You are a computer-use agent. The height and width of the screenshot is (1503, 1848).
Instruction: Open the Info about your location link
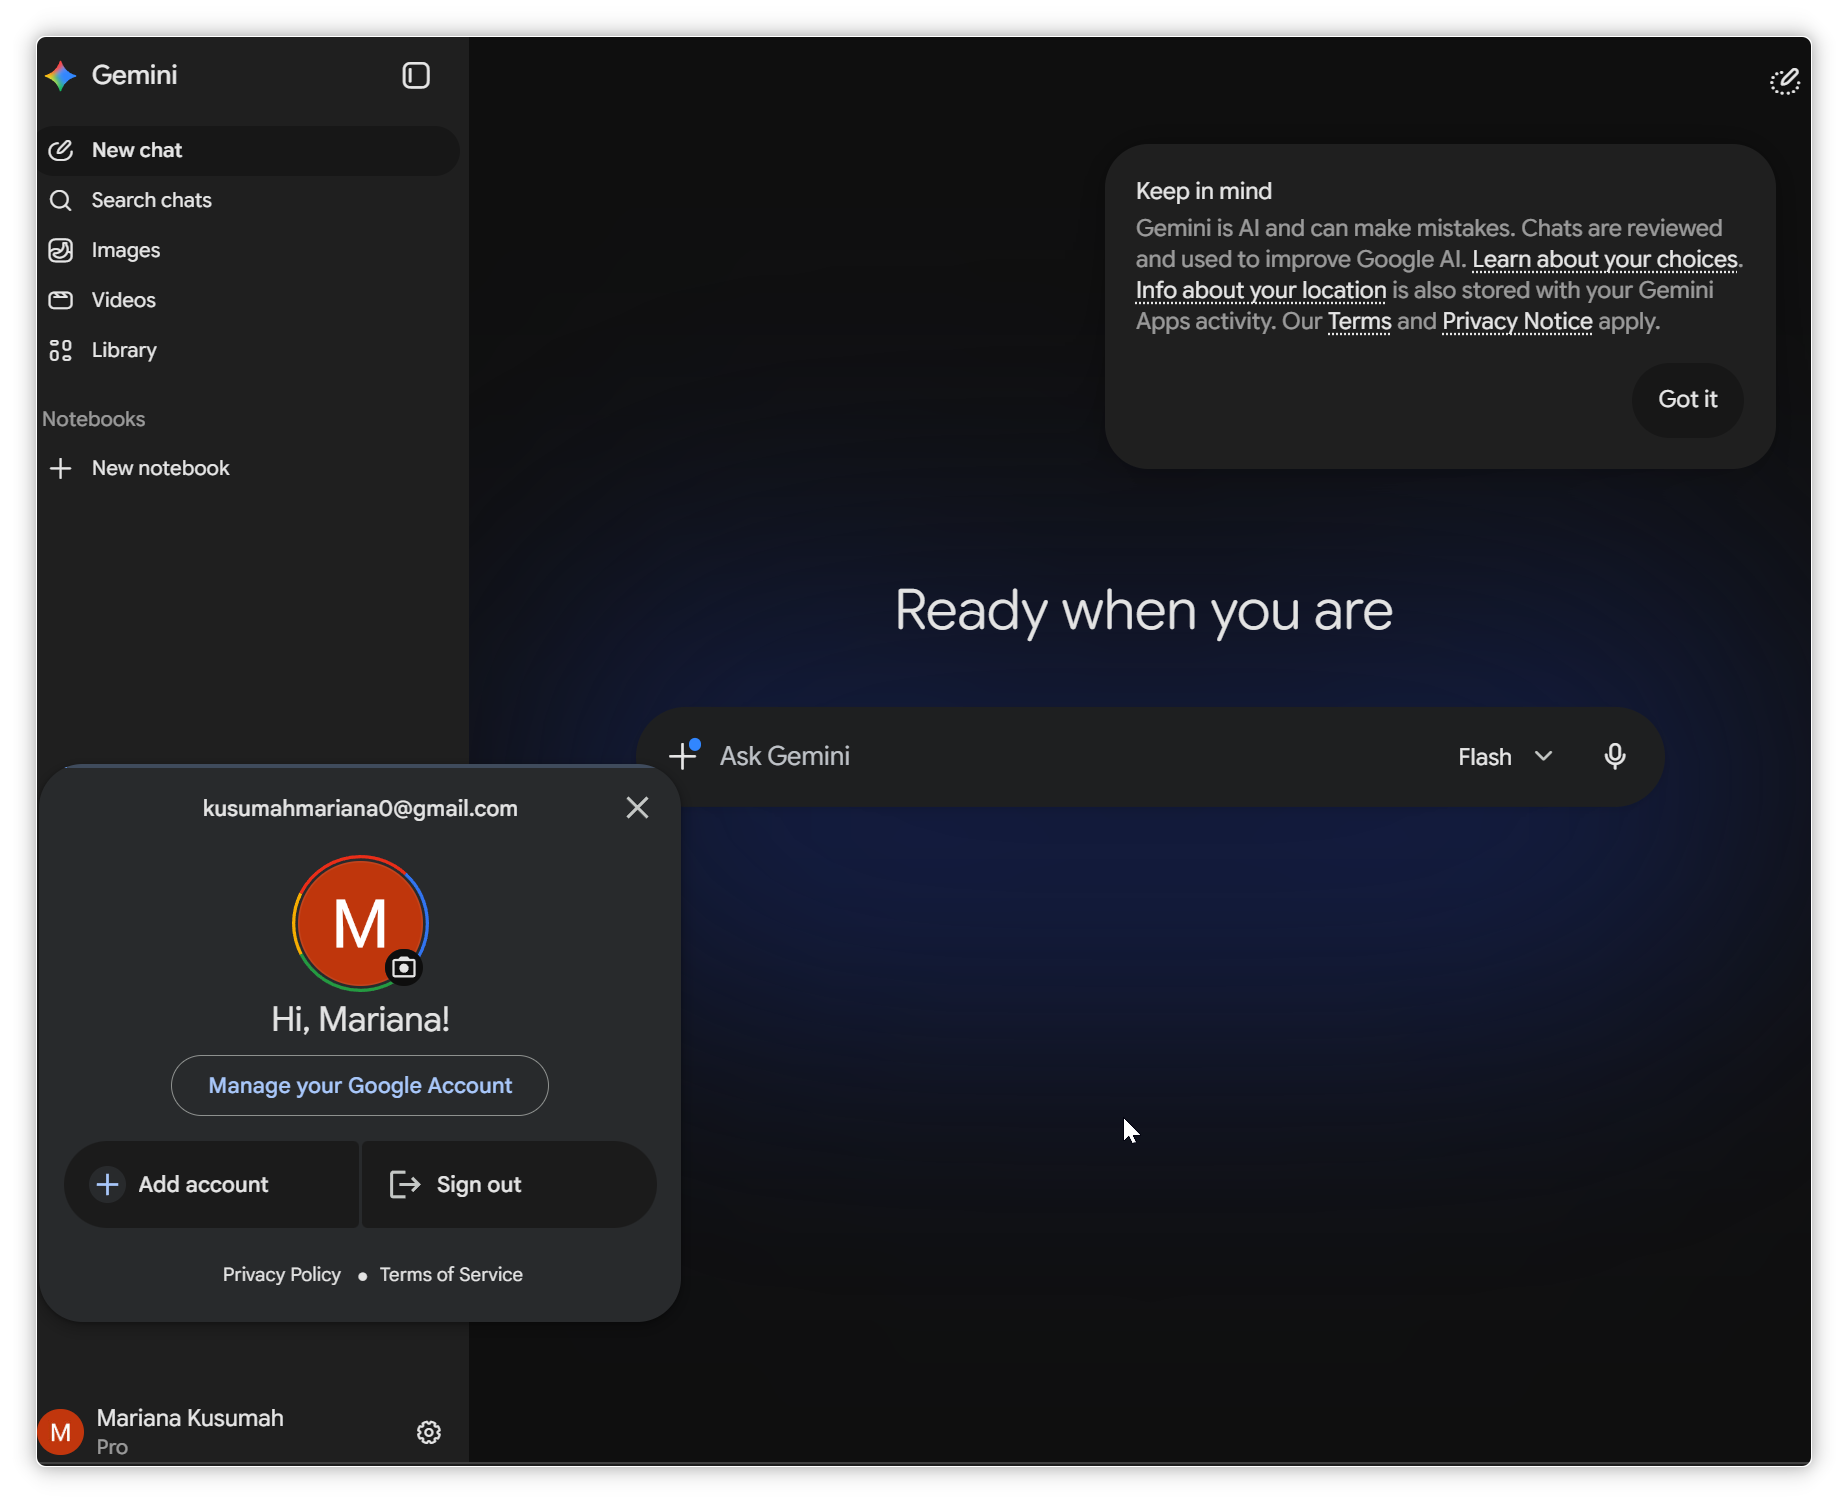[1261, 290]
